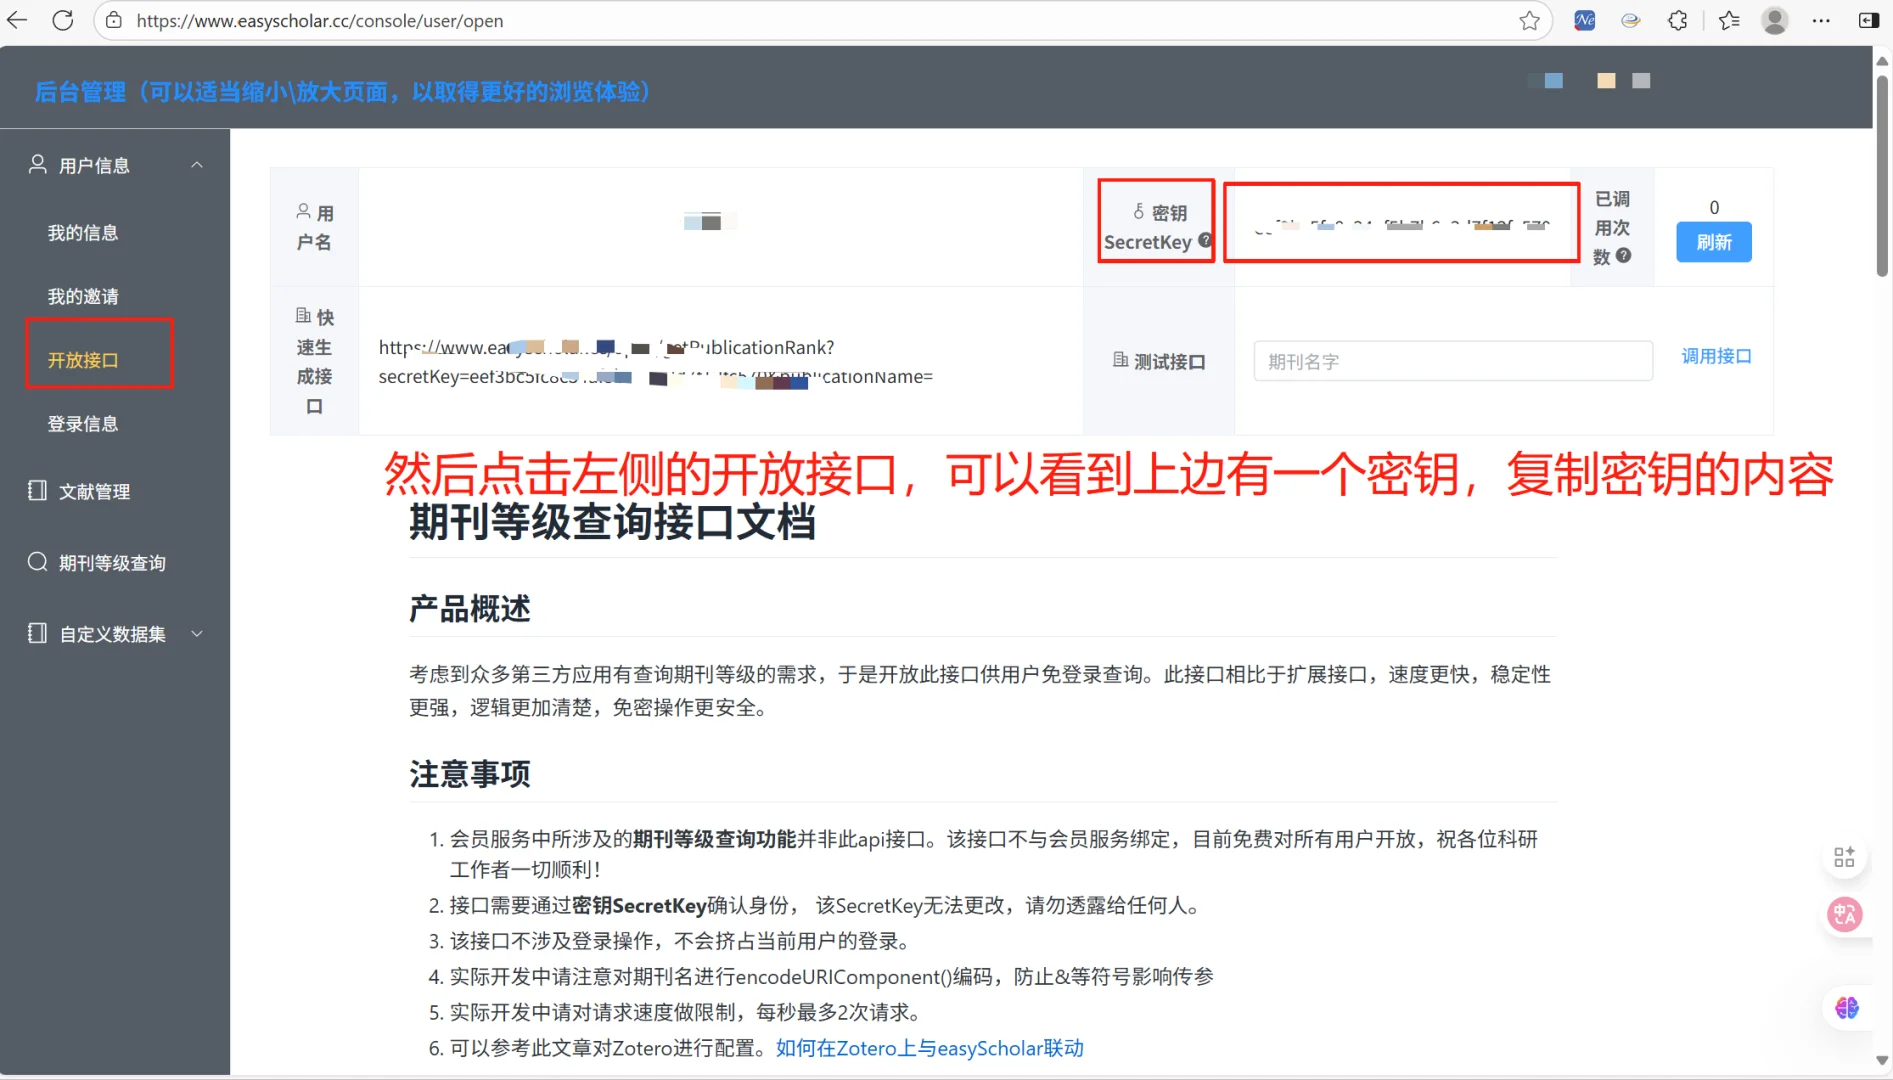Pick the orange theme color swatch
Image resolution: width=1893 pixels, height=1080 pixels.
(1606, 80)
